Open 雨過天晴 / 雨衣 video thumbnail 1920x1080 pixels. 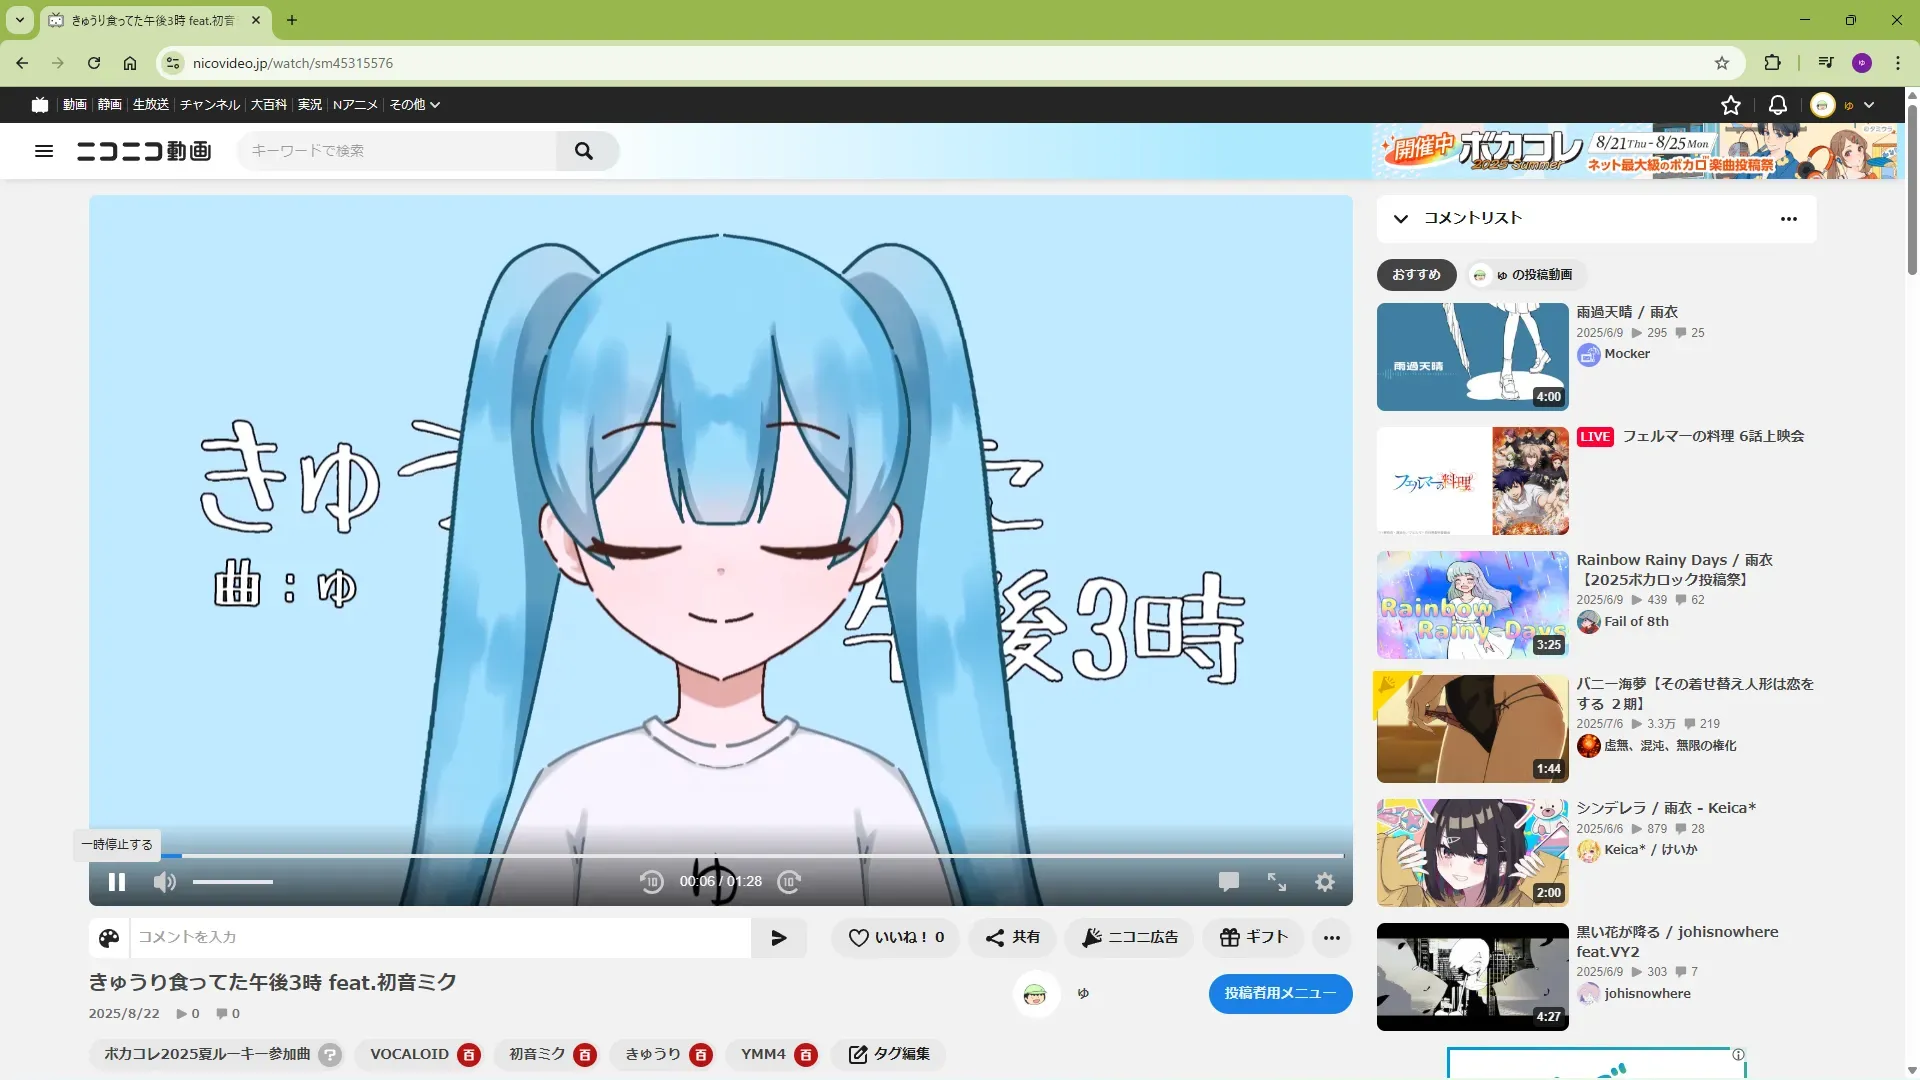tap(1472, 357)
